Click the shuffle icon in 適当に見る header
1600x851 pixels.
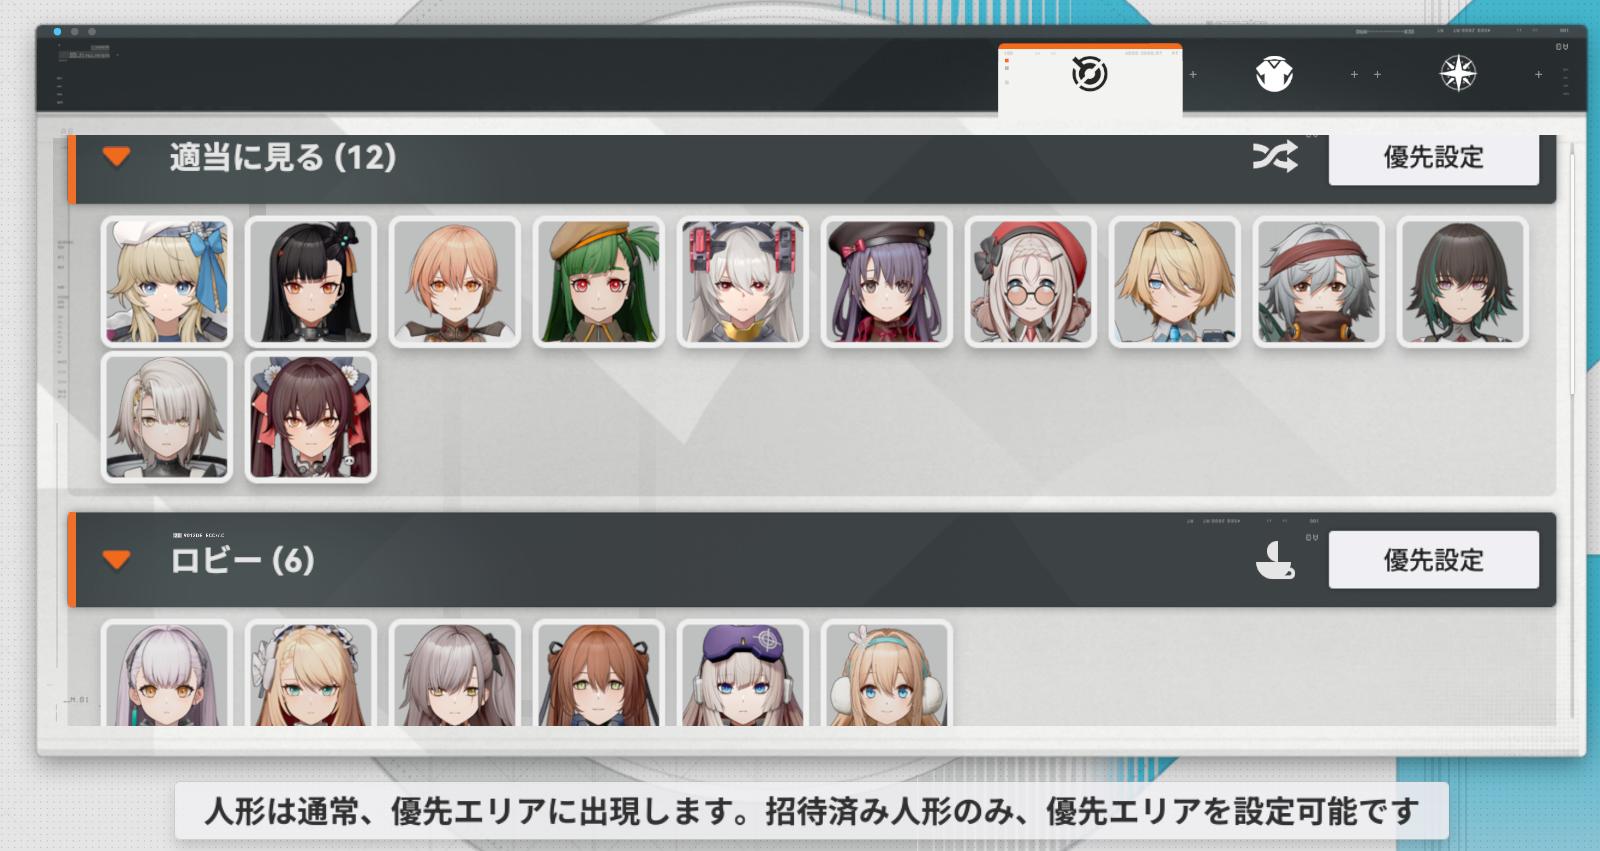pos(1275,157)
